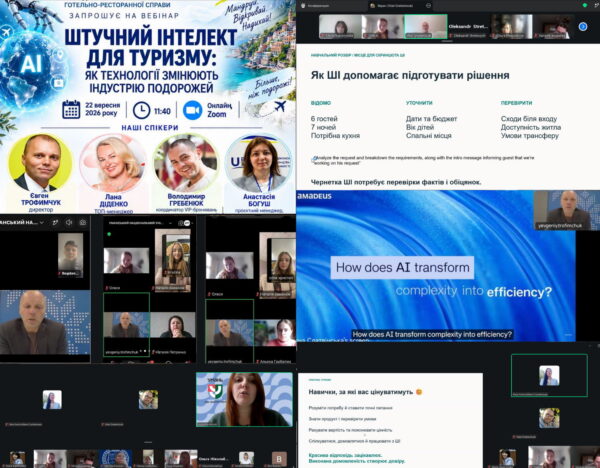Tap the switch camera icon in phone toolbar
This screenshot has height=468, width=600.
55,222
